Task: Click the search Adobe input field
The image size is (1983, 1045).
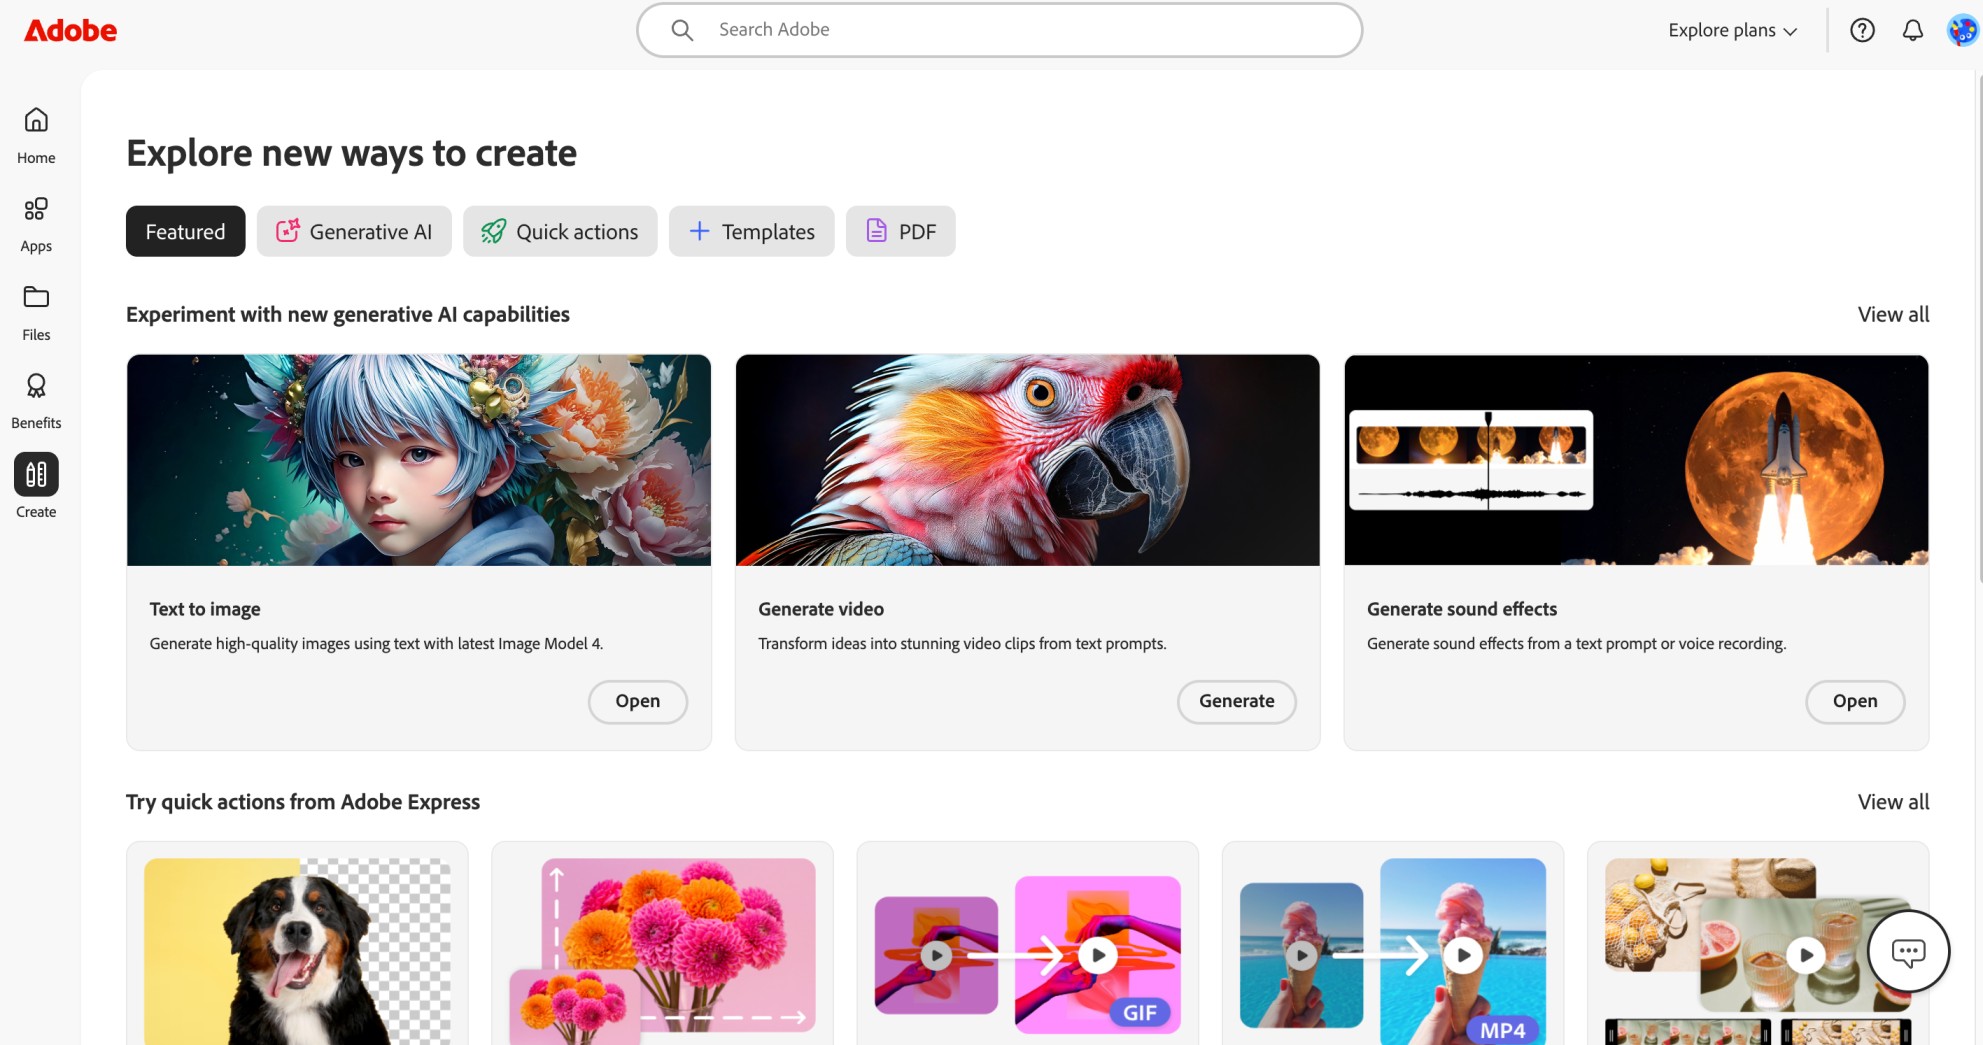Action: pos(999,30)
